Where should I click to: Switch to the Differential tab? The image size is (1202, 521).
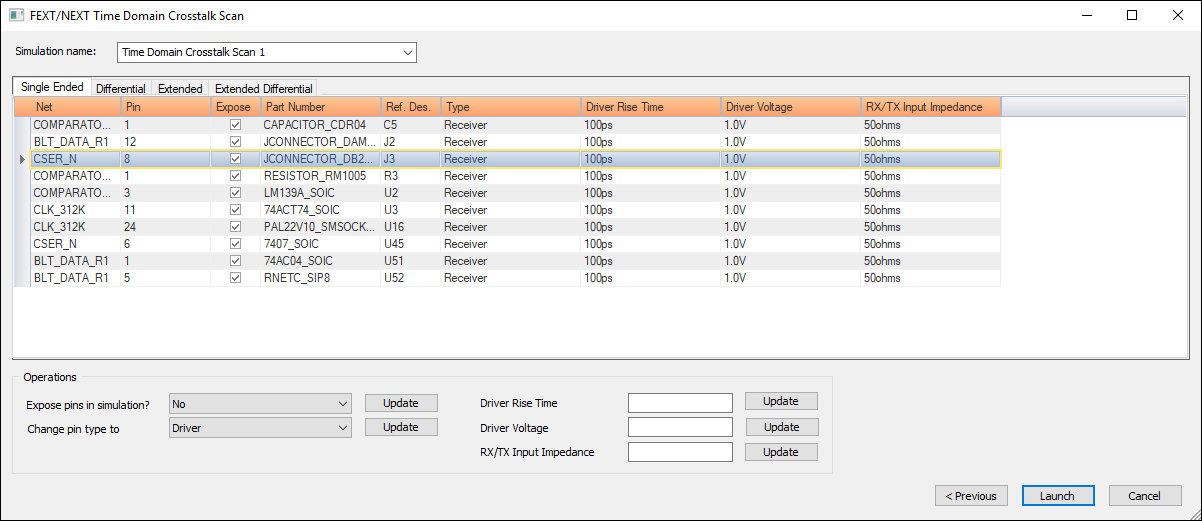coord(121,89)
